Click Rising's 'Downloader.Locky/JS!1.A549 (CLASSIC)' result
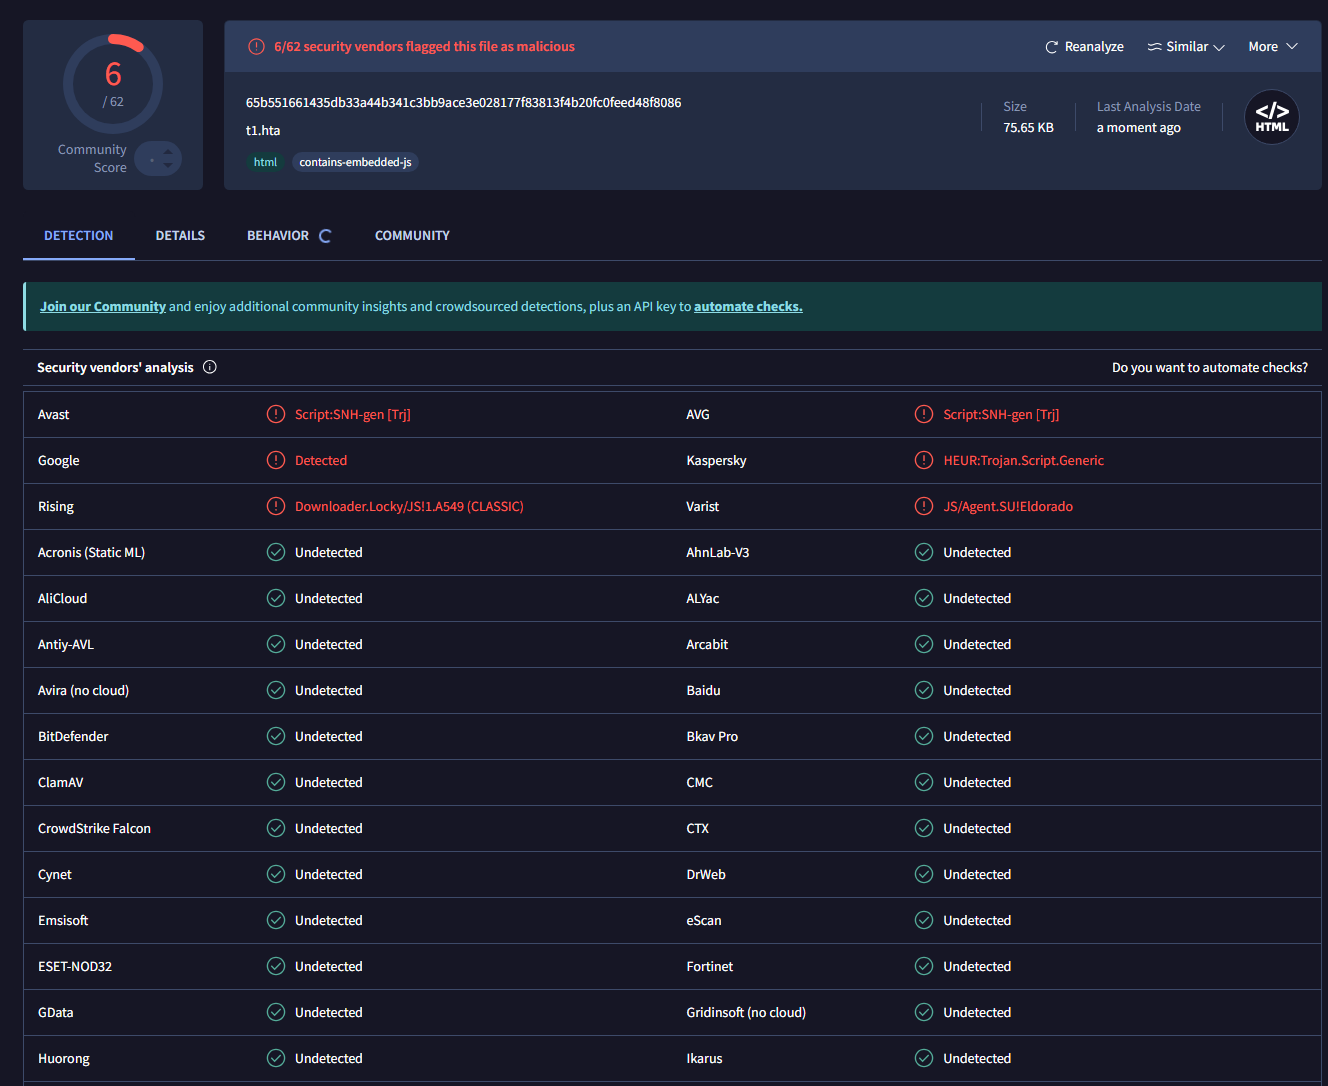Image resolution: width=1328 pixels, height=1086 pixels. 409,507
